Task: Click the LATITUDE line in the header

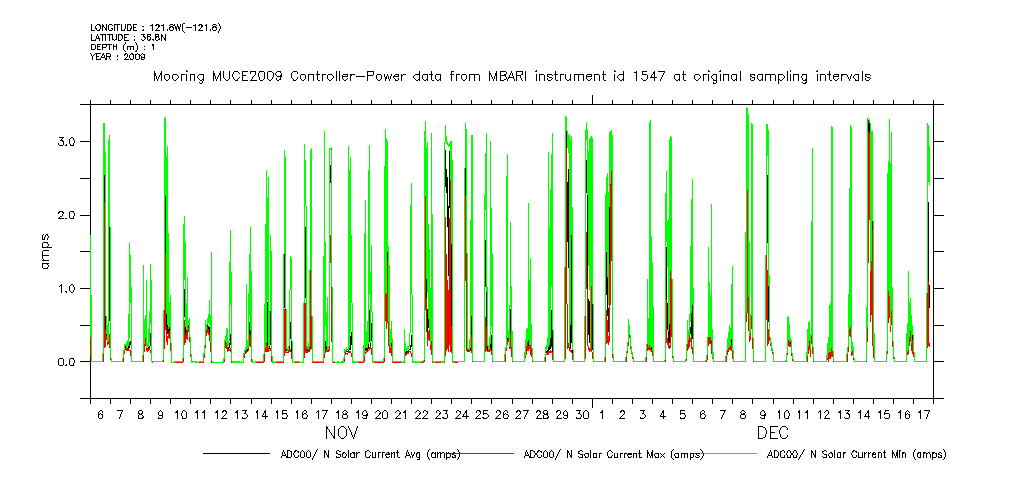Action: click(126, 37)
